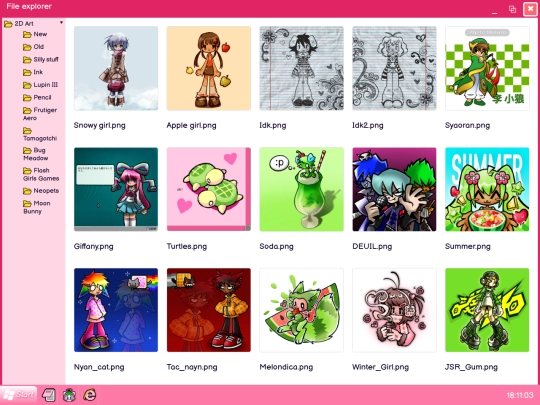Viewport: 540px width, 405px height.
Task: Click the file name Giffany.png
Action: [93, 247]
